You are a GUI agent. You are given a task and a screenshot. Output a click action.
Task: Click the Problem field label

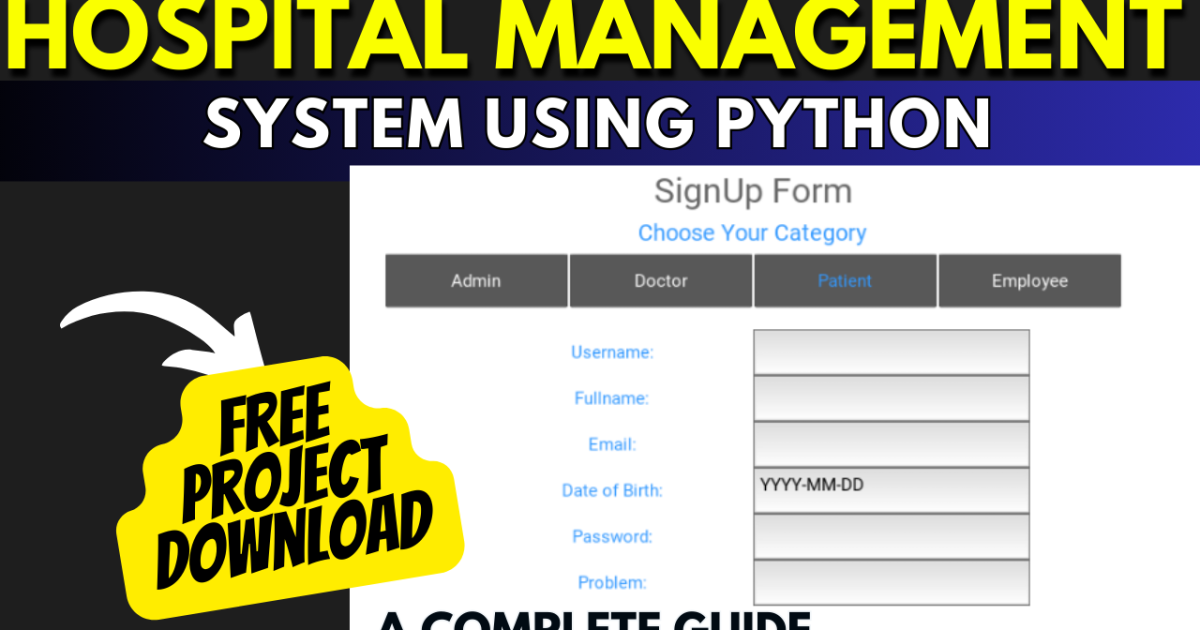coord(612,582)
